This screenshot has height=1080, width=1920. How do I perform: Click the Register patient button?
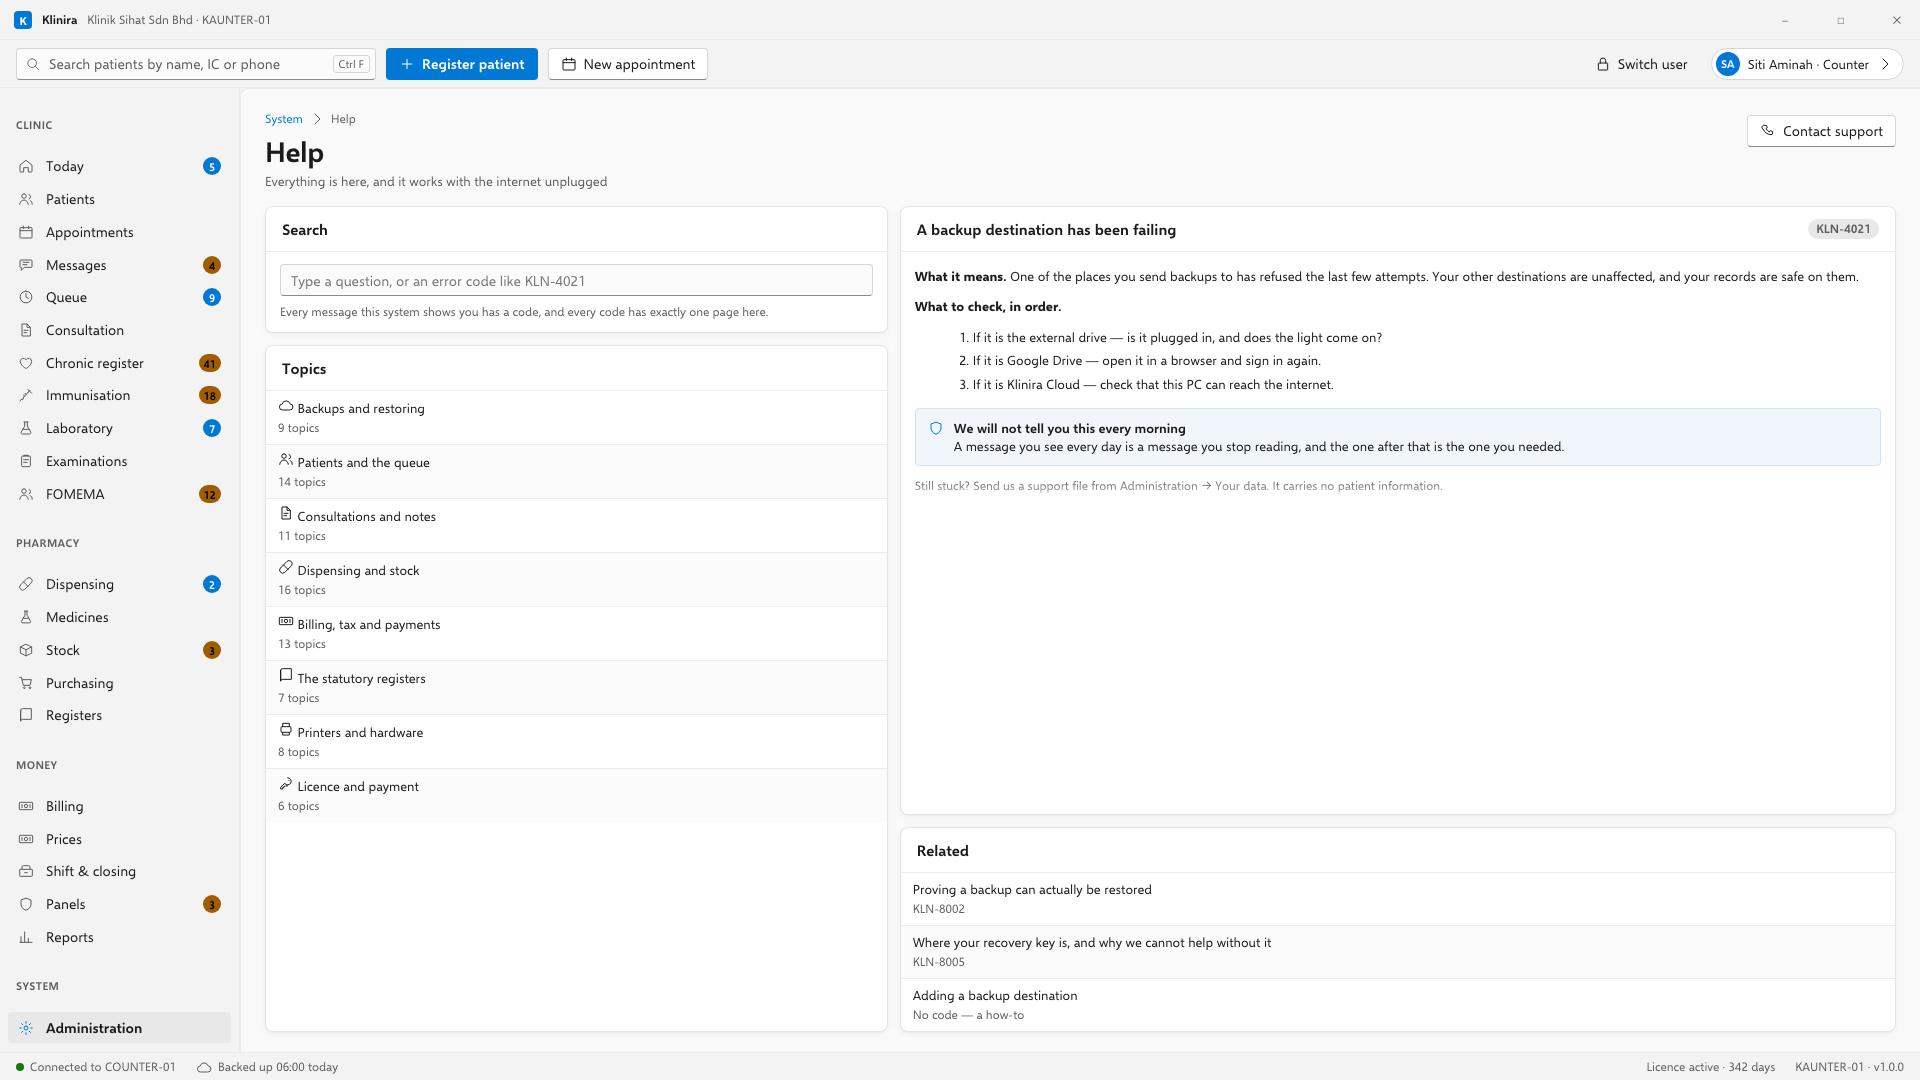tap(462, 64)
